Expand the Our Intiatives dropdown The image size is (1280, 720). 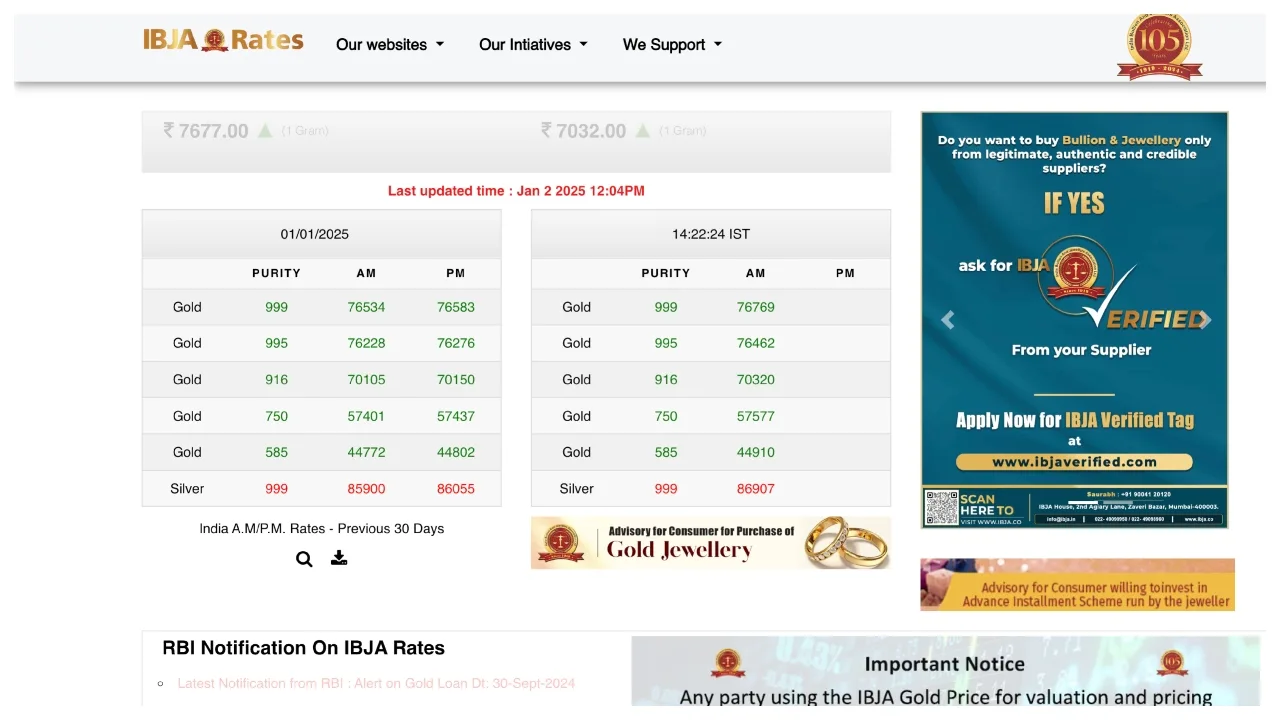[x=533, y=44]
